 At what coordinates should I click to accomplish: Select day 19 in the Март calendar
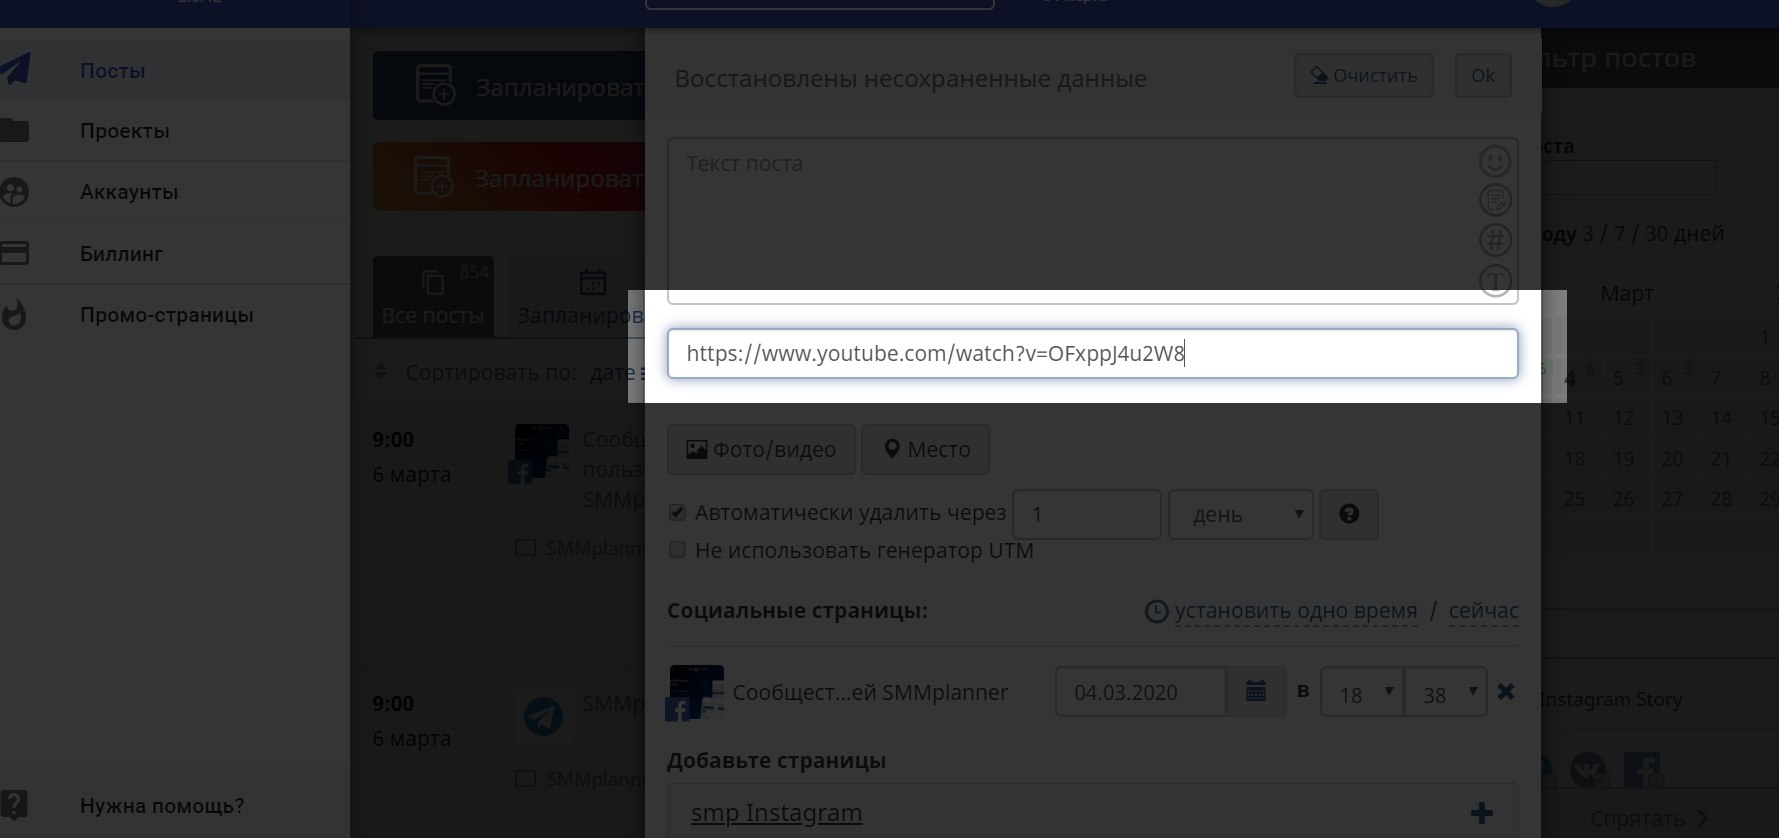coord(1624,459)
